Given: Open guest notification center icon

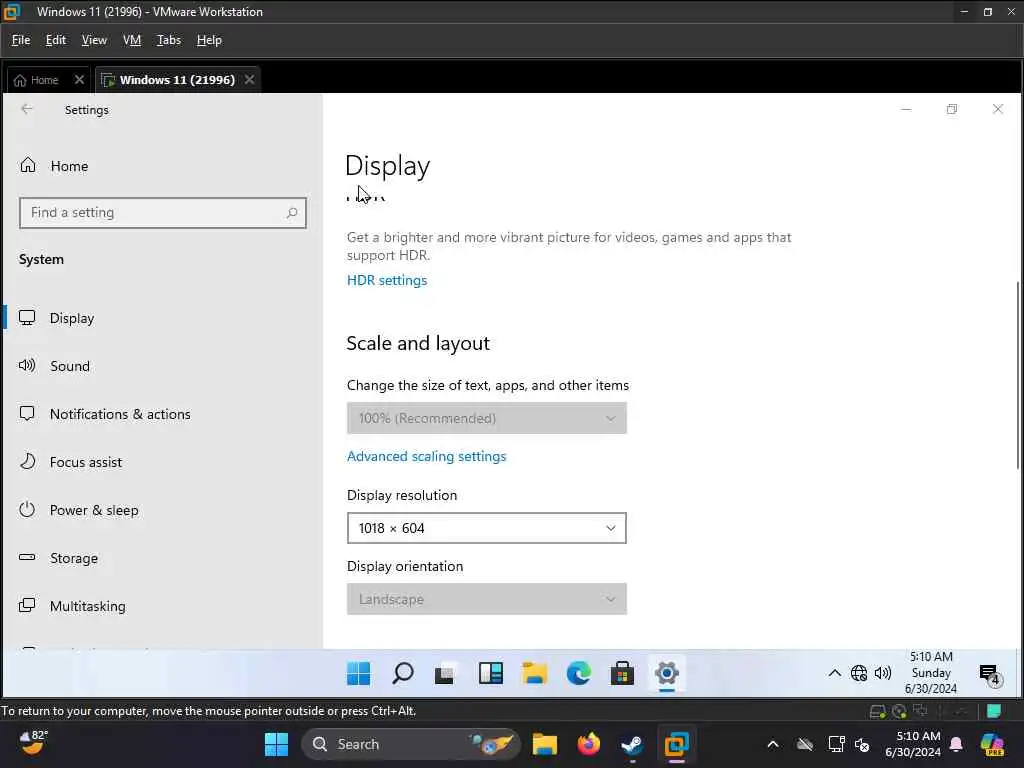Looking at the screenshot, I should (989, 674).
